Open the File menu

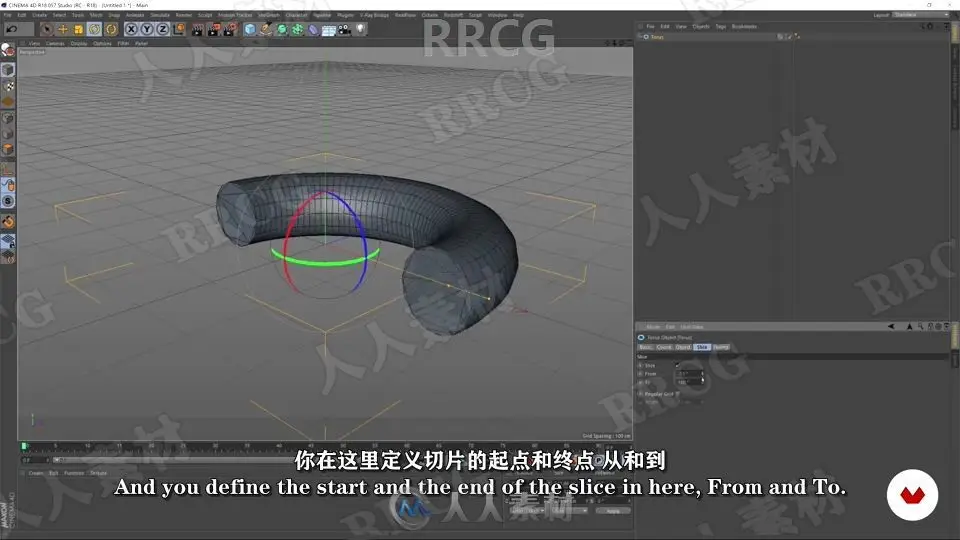[7, 15]
